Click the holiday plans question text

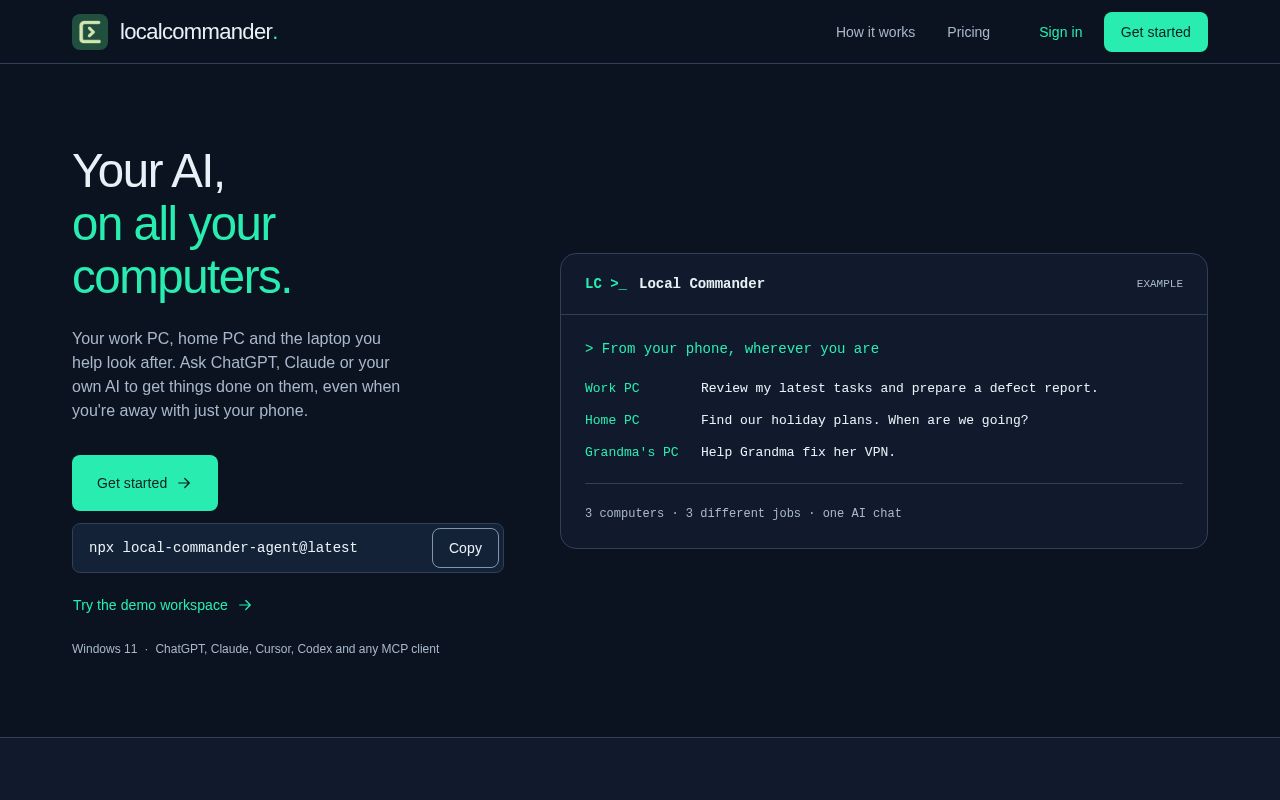tap(864, 420)
